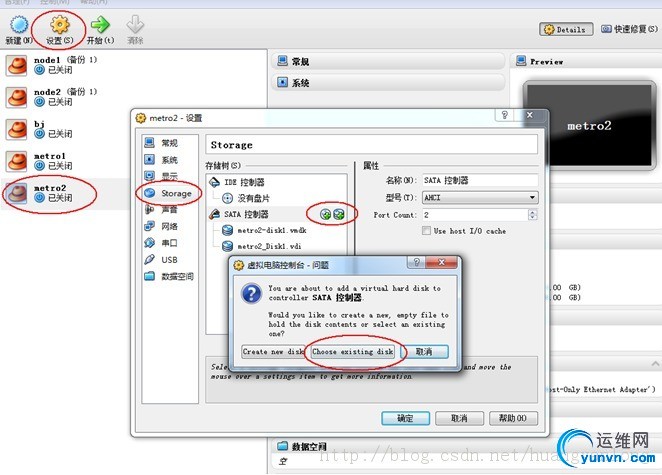Open 数据空间 shared folders category
Image resolution: width=662 pixels, height=475 pixels.
tap(169, 277)
